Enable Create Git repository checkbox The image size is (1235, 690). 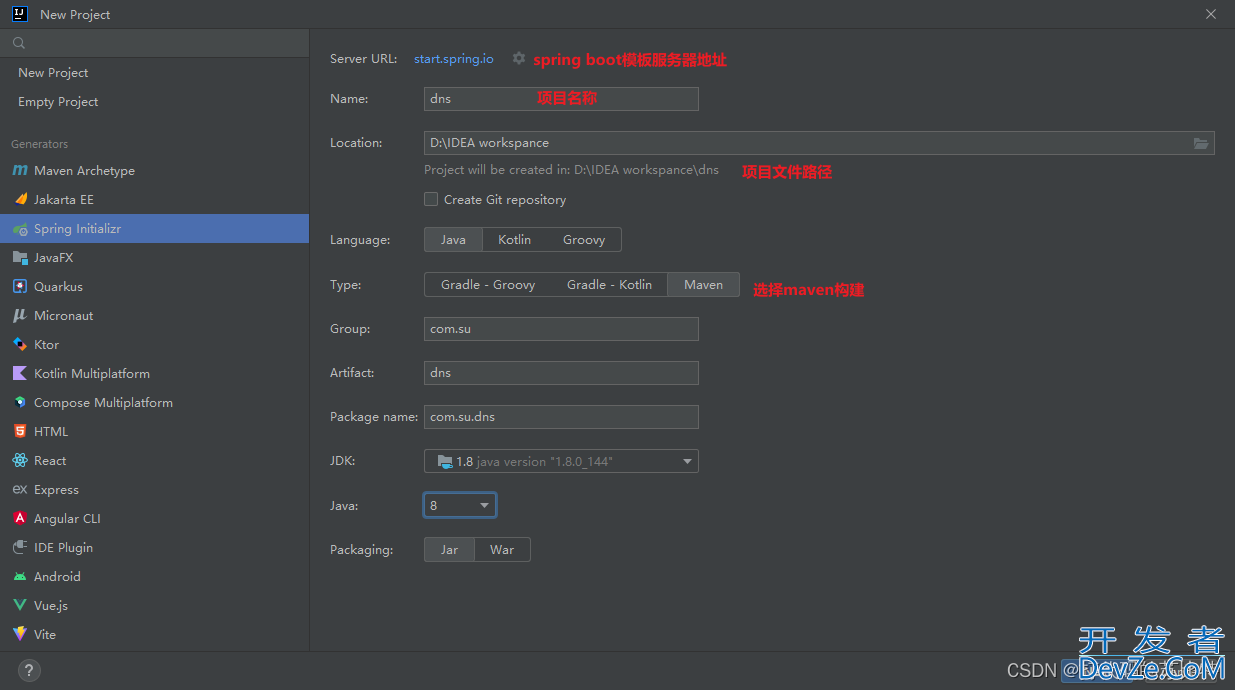click(431, 199)
